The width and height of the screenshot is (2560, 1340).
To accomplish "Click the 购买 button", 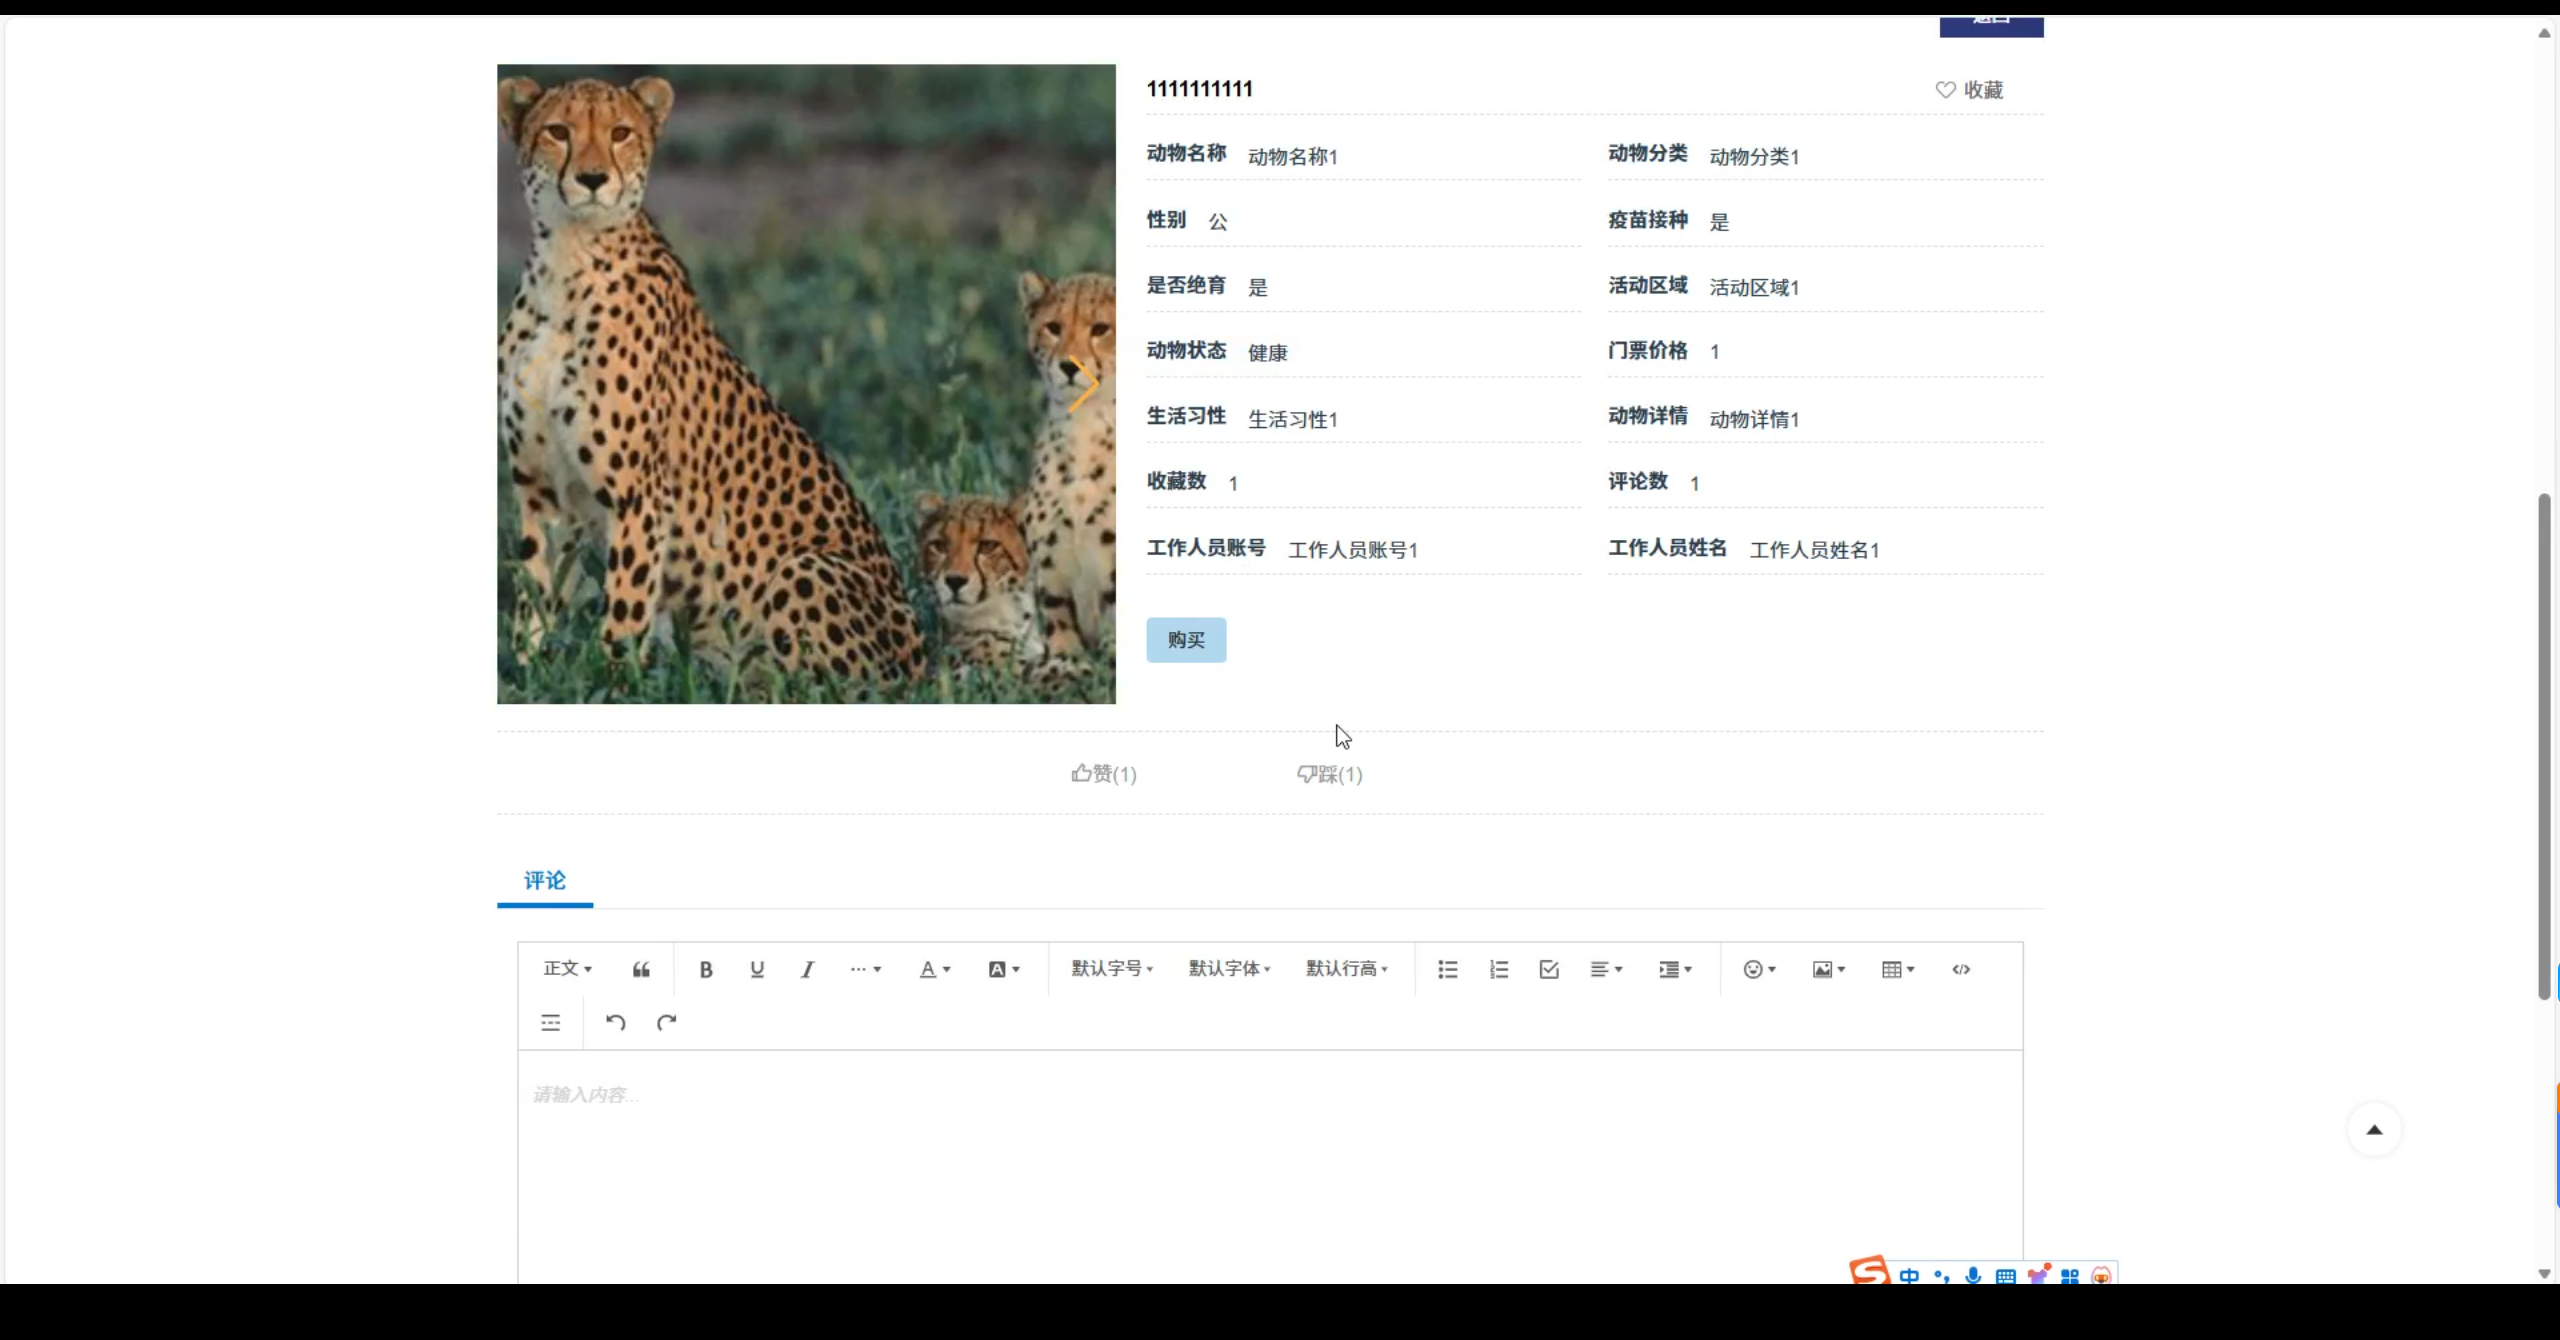I will tap(1186, 640).
